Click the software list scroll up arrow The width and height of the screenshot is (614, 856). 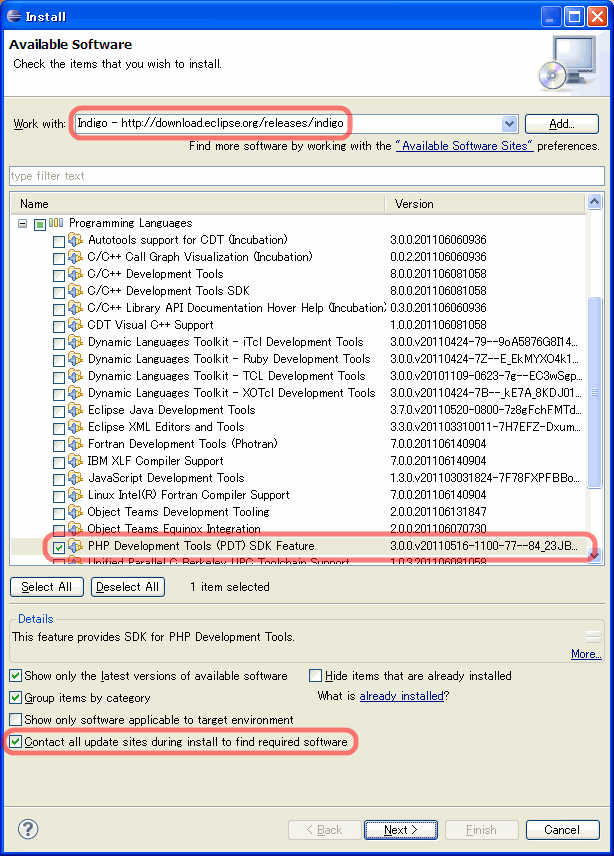click(x=594, y=202)
